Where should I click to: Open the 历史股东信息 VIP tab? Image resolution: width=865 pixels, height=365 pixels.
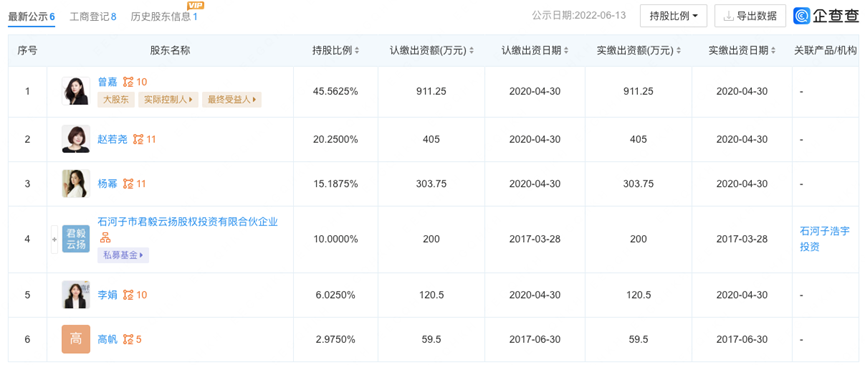click(164, 17)
